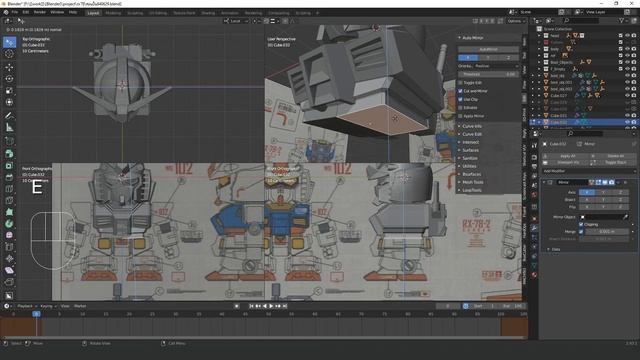This screenshot has height=360, width=640.
Task: Choose the Scale tool
Action: coord(9,91)
